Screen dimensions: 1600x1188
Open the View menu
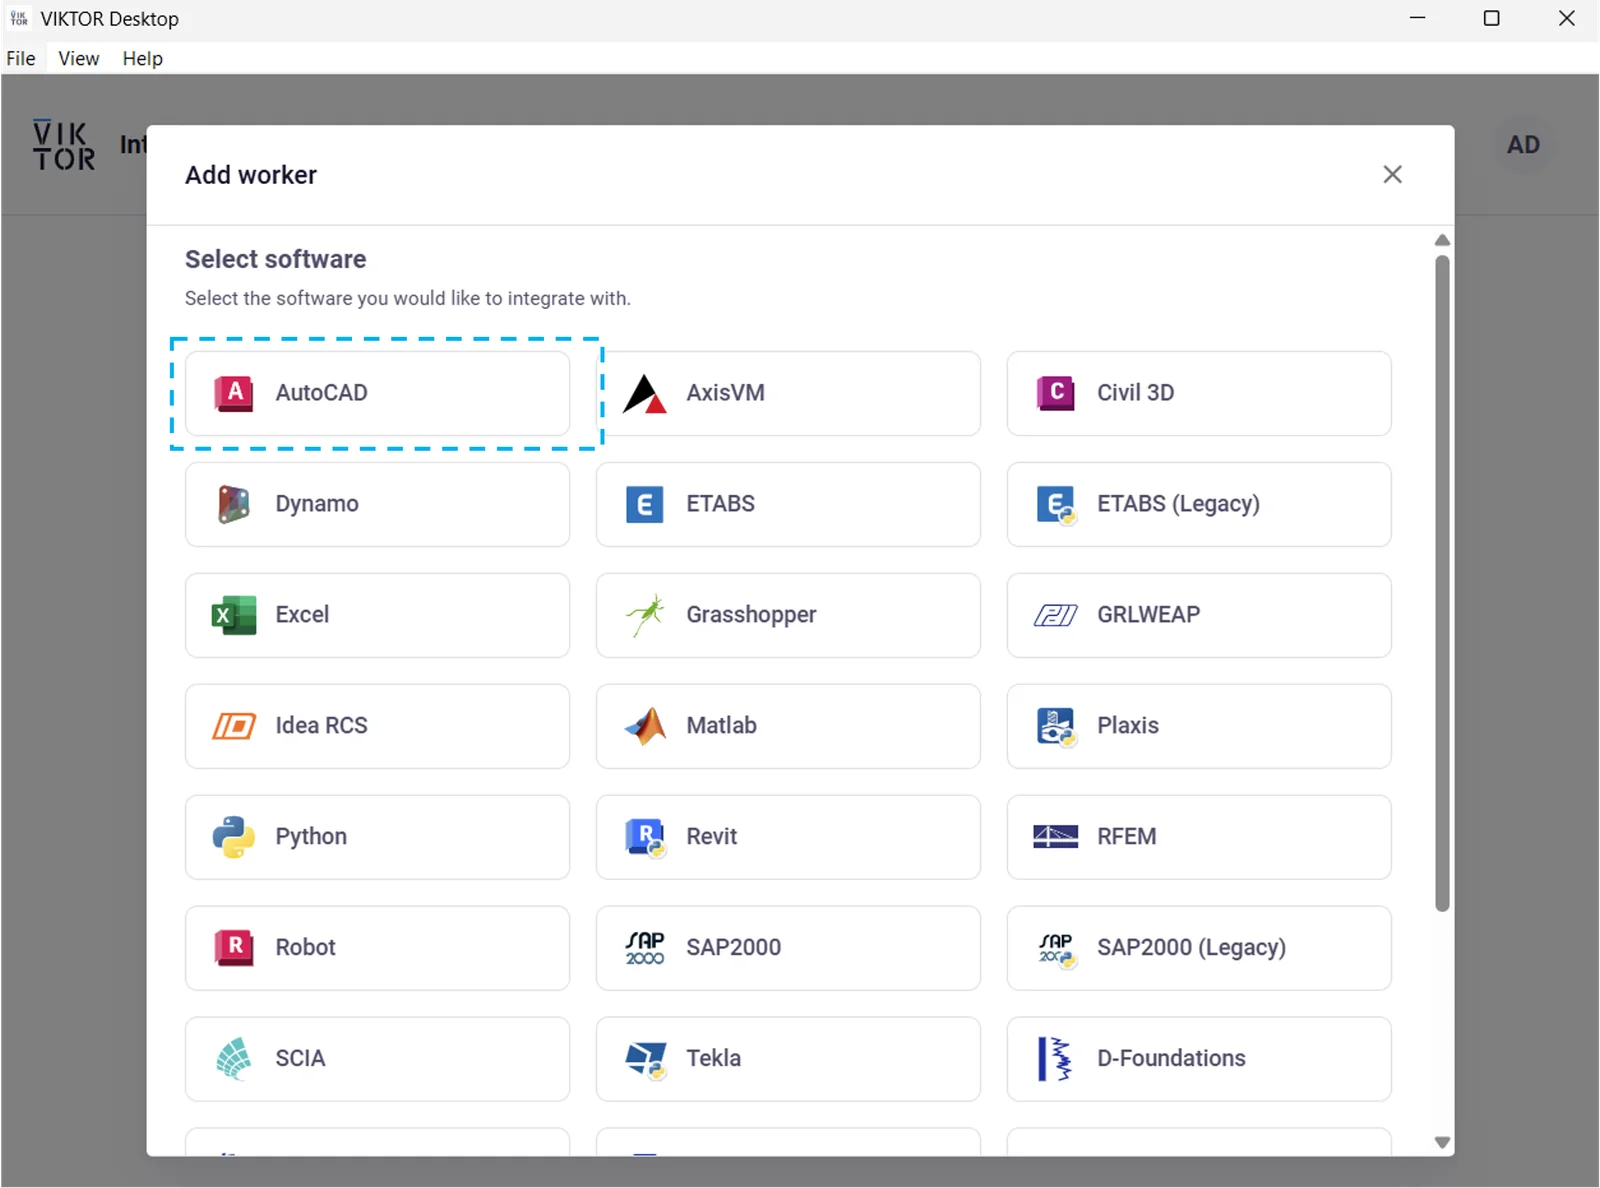click(79, 58)
